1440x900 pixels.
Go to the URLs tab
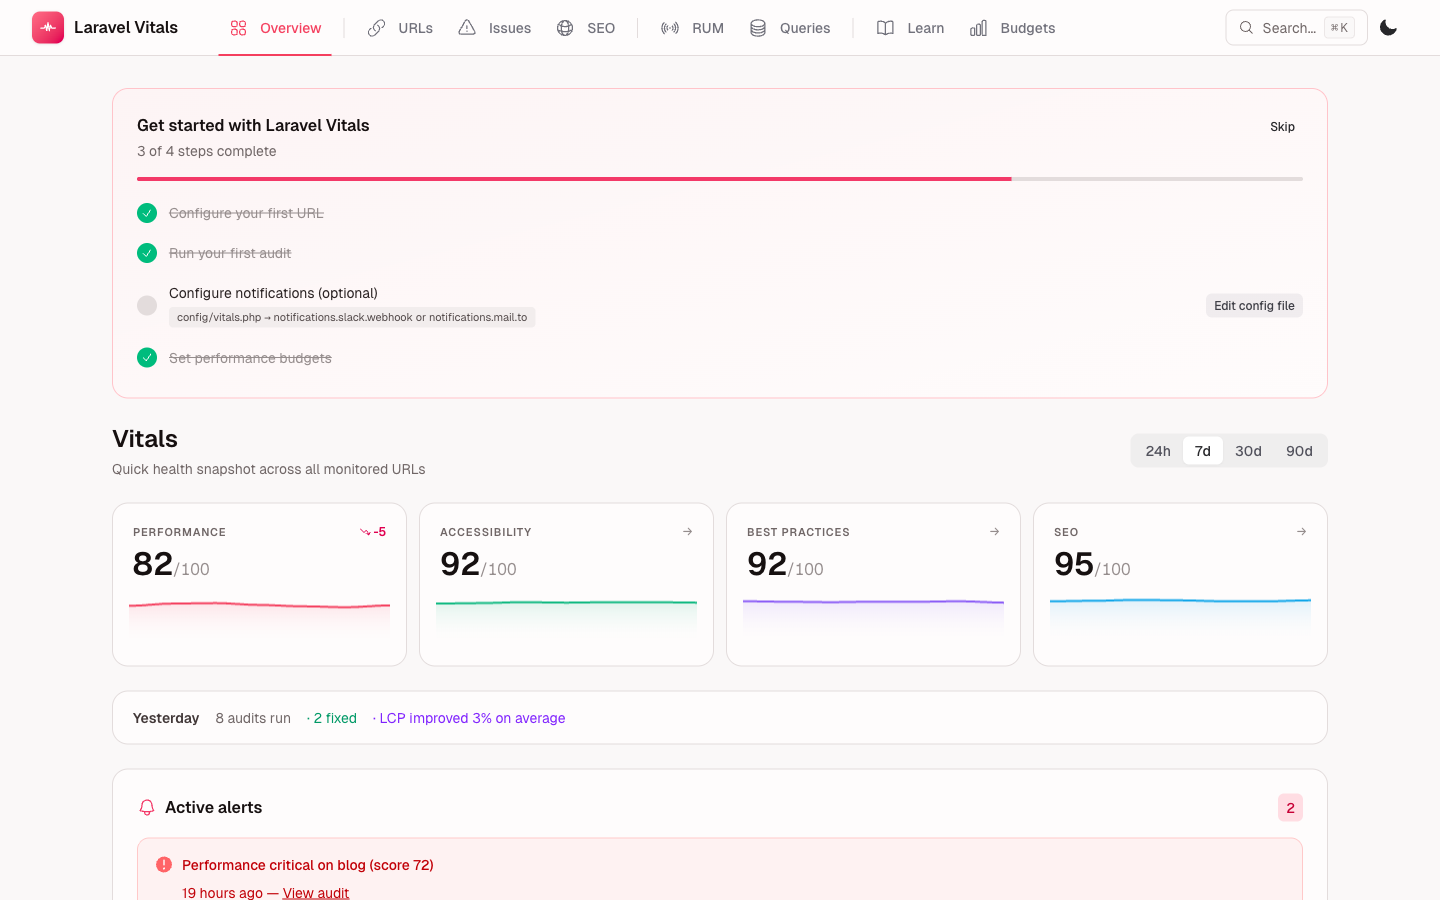pyautogui.click(x=400, y=28)
